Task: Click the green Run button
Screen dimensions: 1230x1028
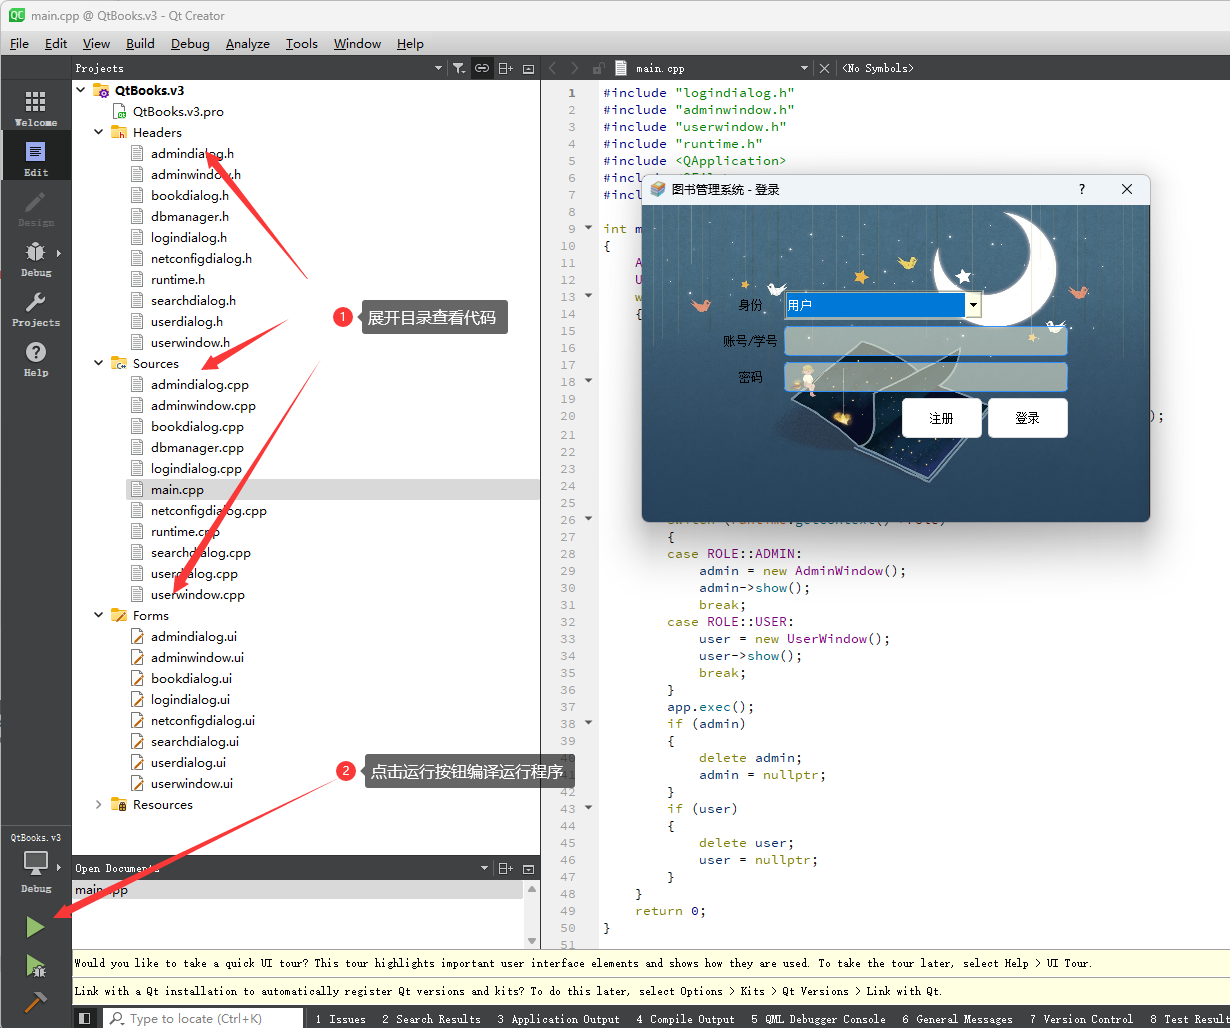Action: pos(35,927)
